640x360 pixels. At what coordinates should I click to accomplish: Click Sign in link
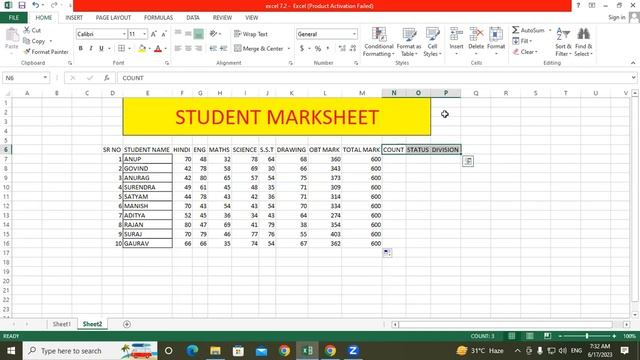point(616,17)
